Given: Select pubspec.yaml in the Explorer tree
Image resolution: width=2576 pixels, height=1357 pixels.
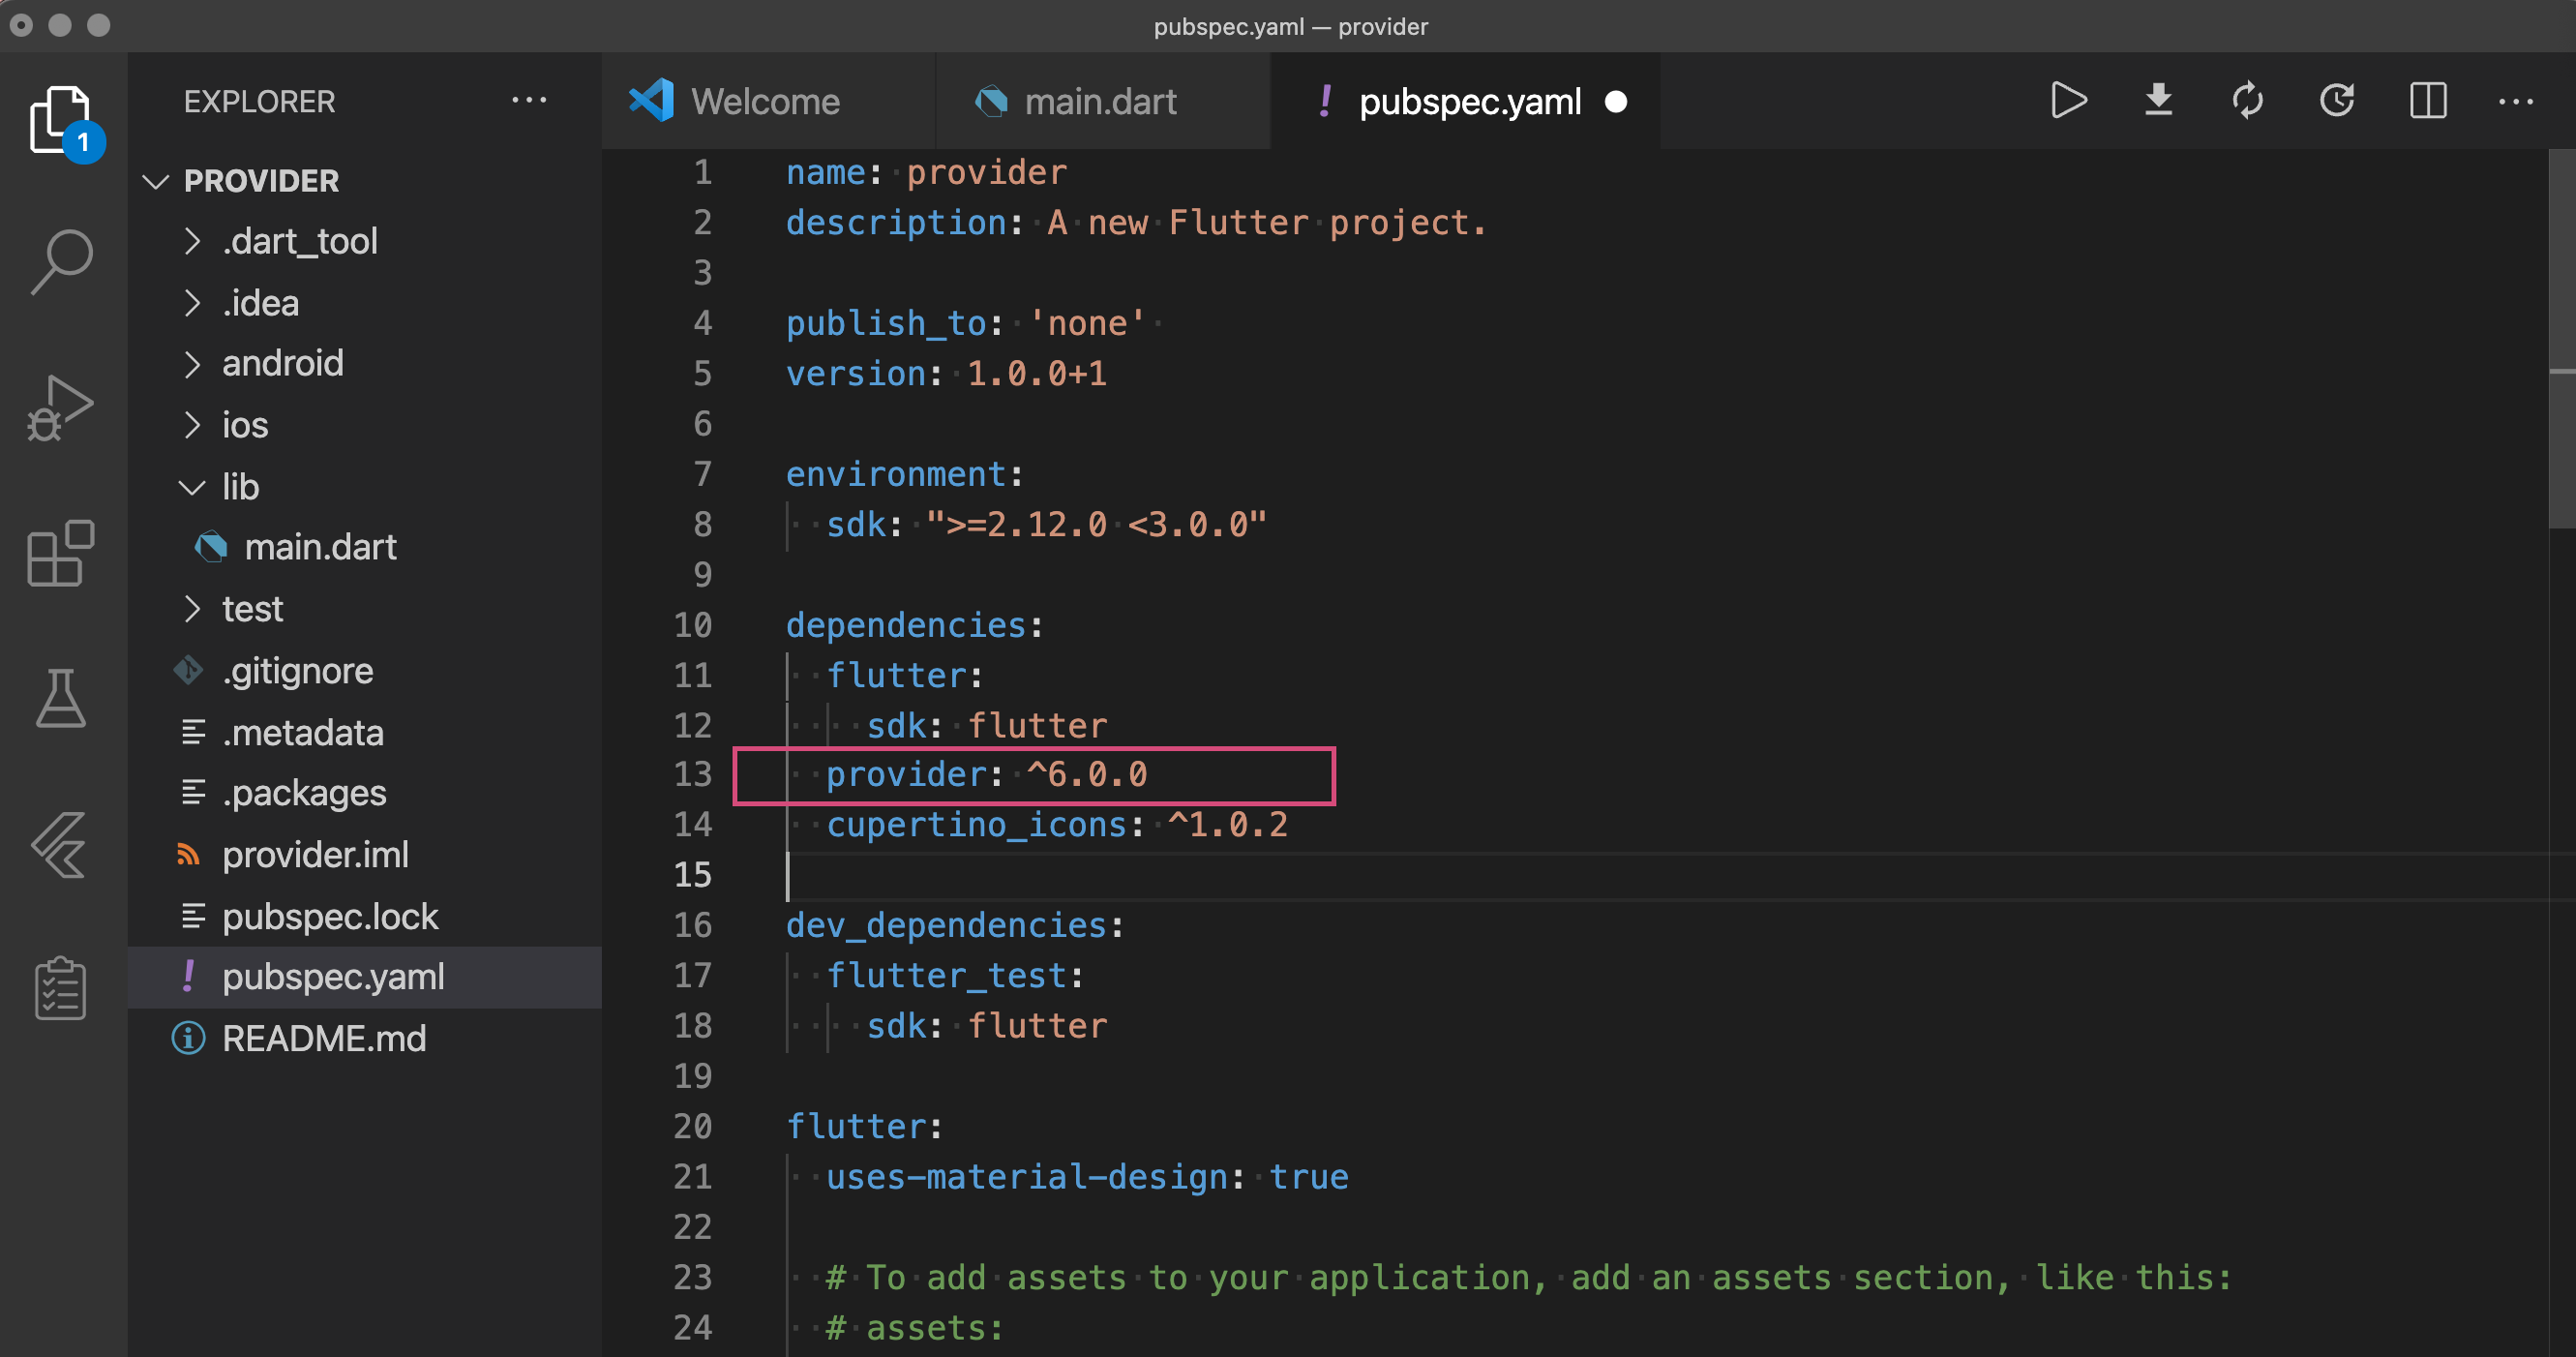Looking at the screenshot, I should coord(365,977).
